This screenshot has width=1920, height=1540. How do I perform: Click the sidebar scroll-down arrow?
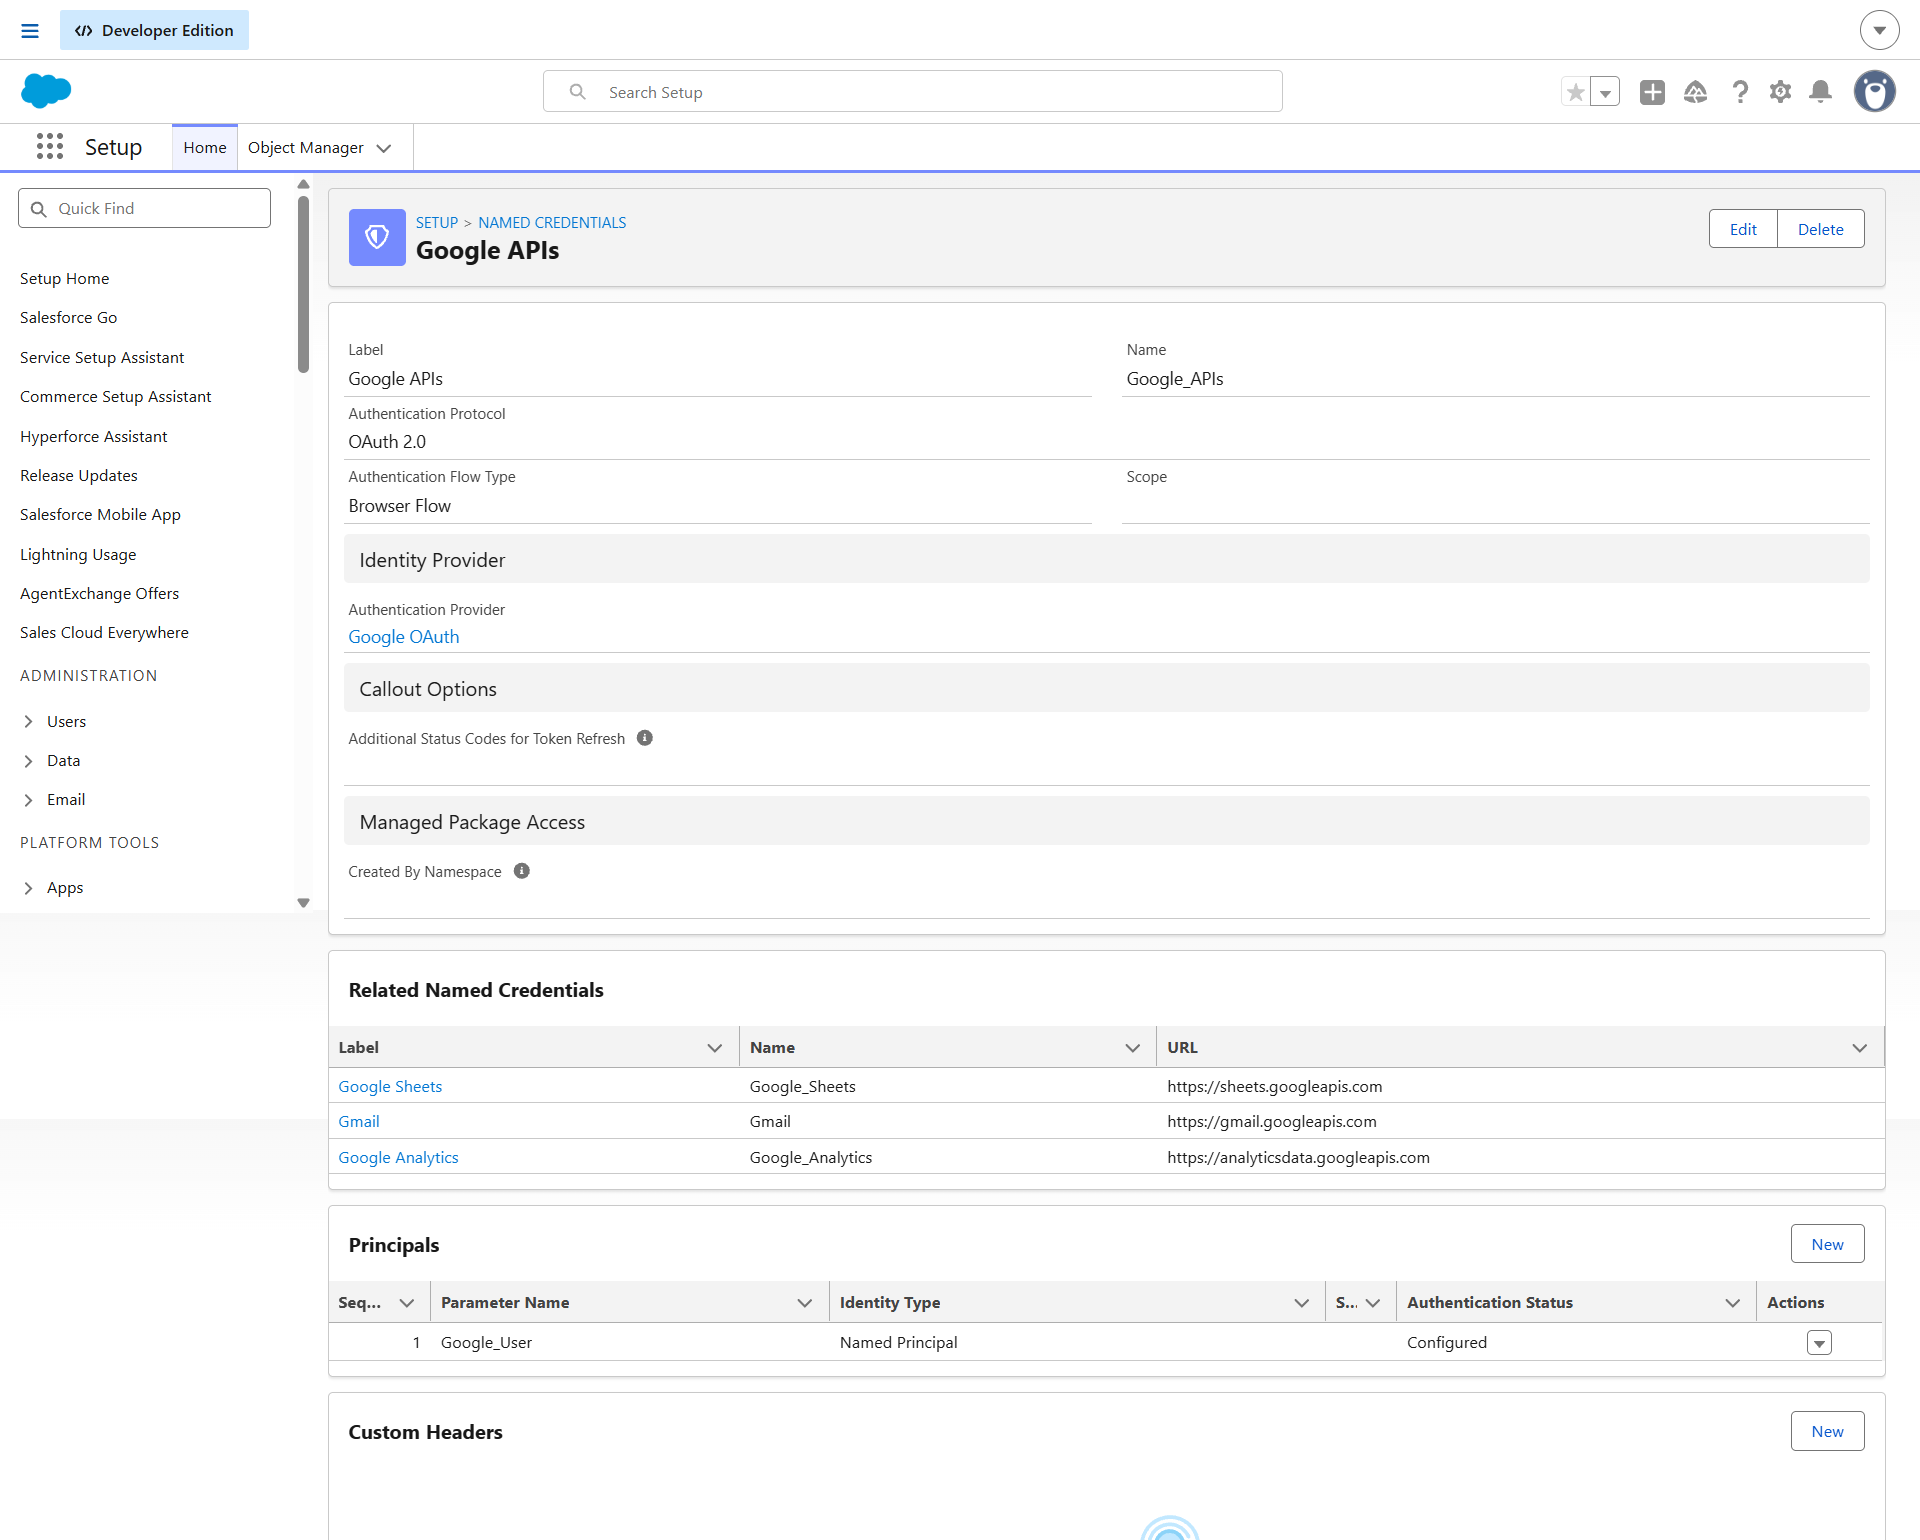(303, 903)
